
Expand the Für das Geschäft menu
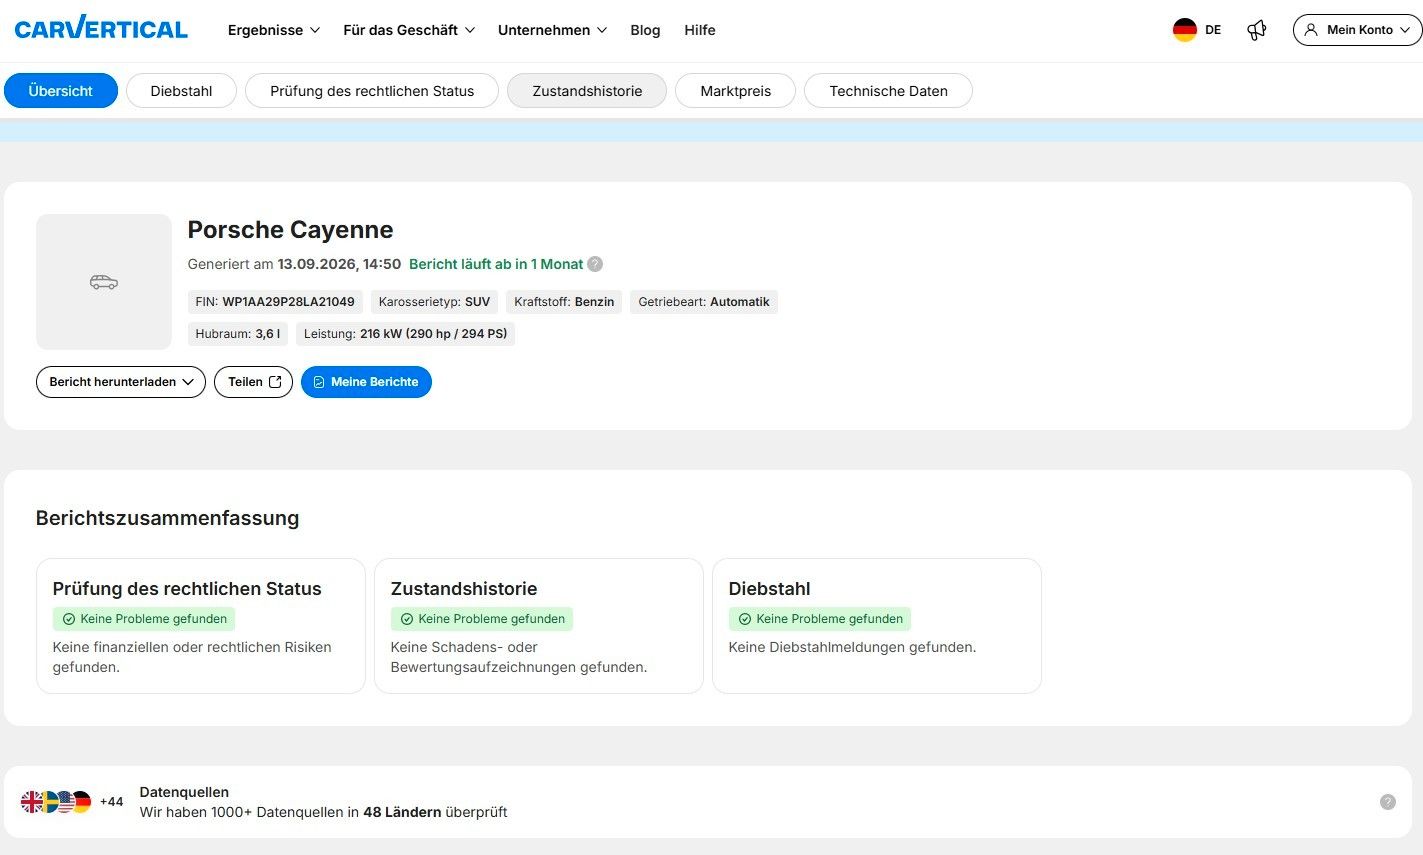point(409,30)
